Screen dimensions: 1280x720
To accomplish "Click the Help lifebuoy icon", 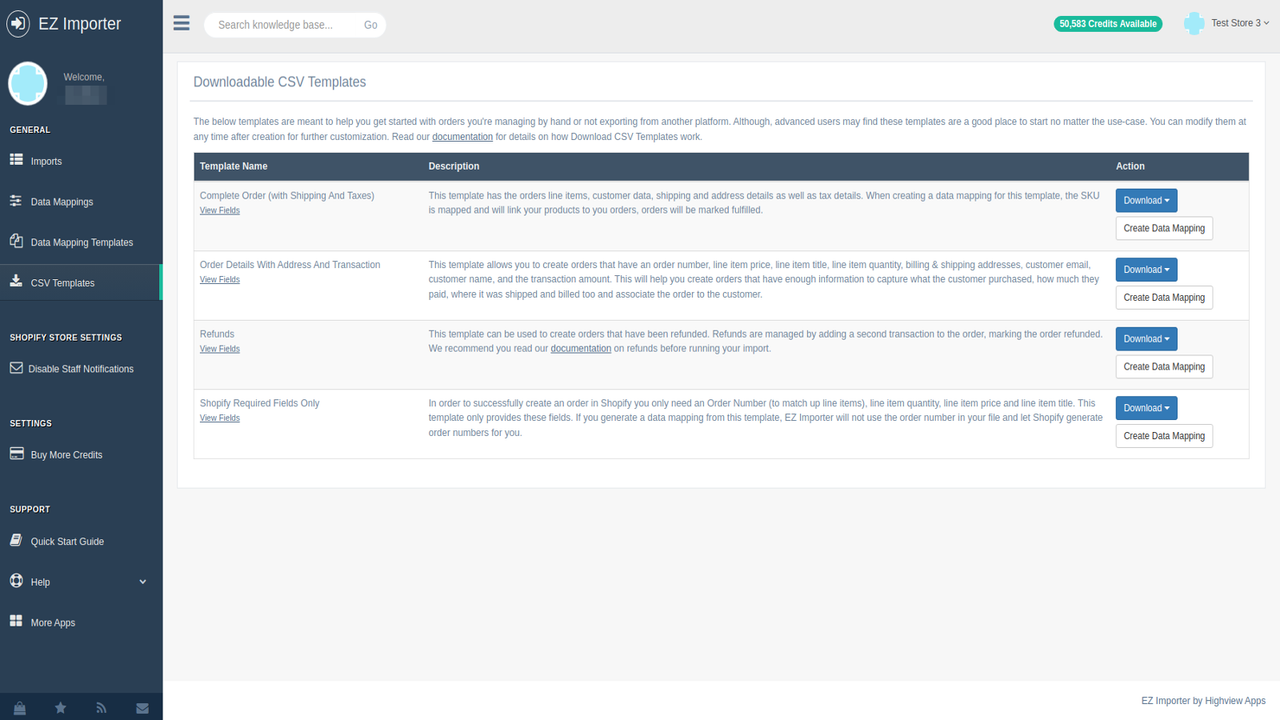I will [16, 581].
